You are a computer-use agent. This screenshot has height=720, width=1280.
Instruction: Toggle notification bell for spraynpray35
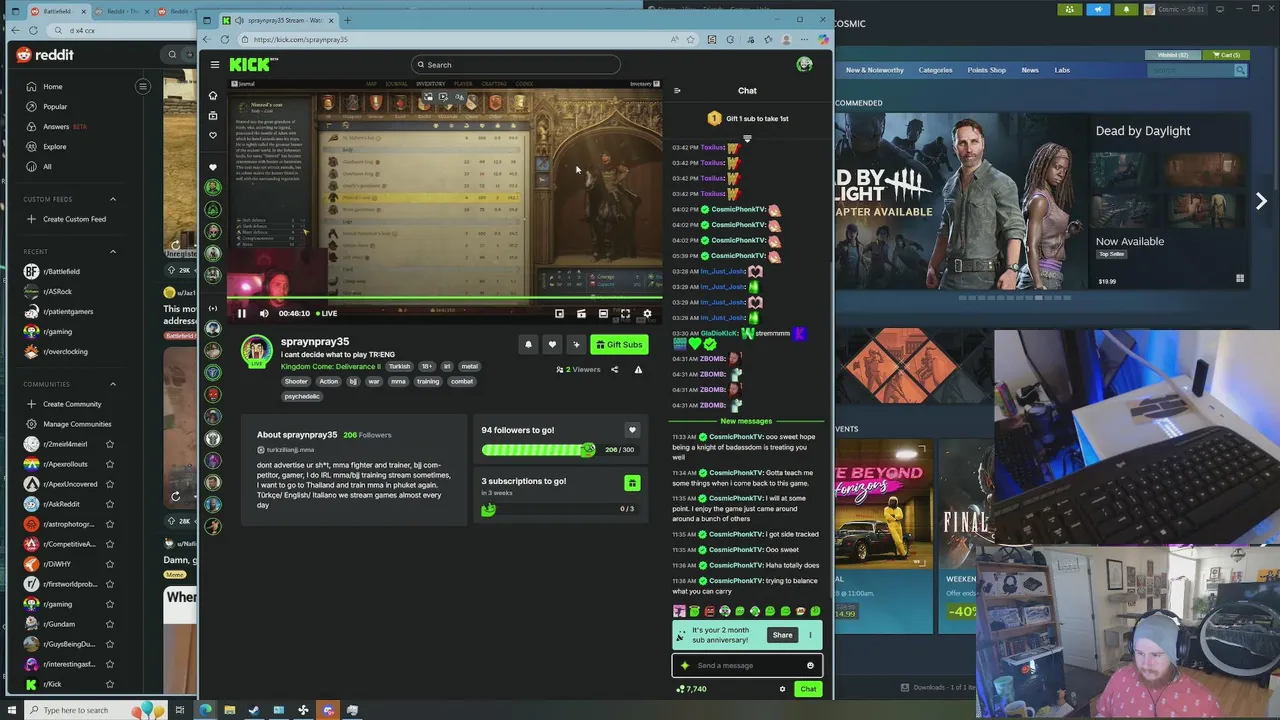coord(528,344)
